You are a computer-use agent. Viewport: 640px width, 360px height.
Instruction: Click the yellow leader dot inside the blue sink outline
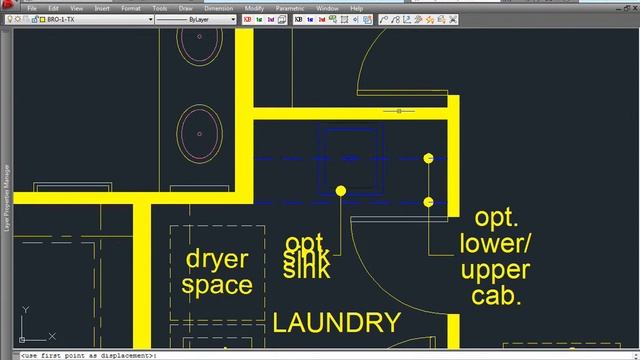(341, 191)
